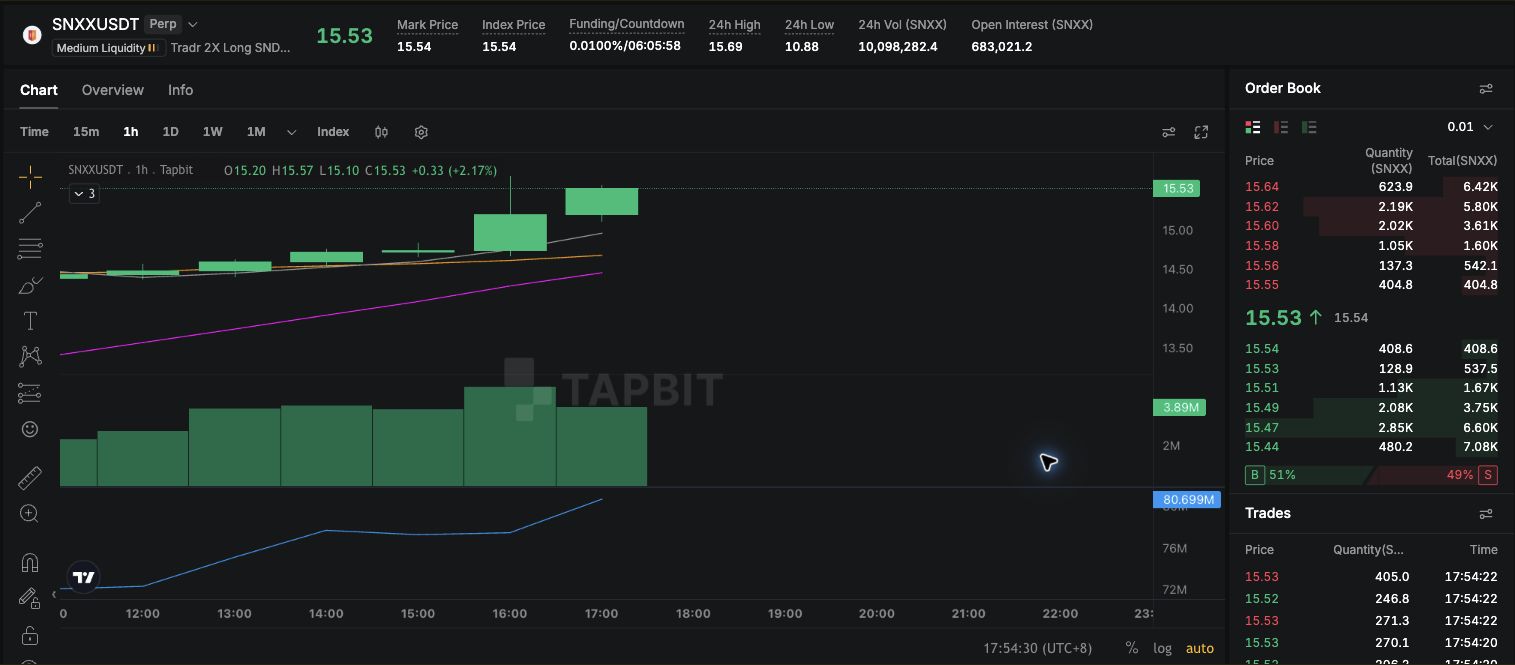Select the crosshair cursor tool
The height and width of the screenshot is (665, 1515).
(30, 178)
